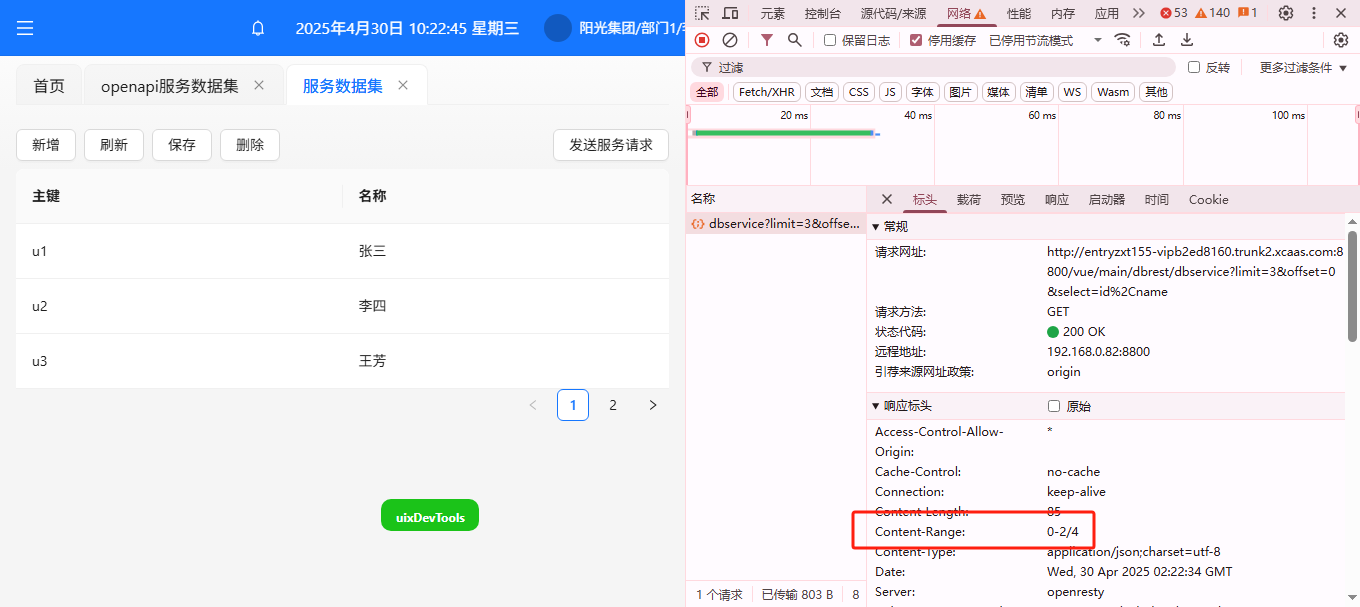Open the 源代码/来源 panel

click(x=893, y=13)
